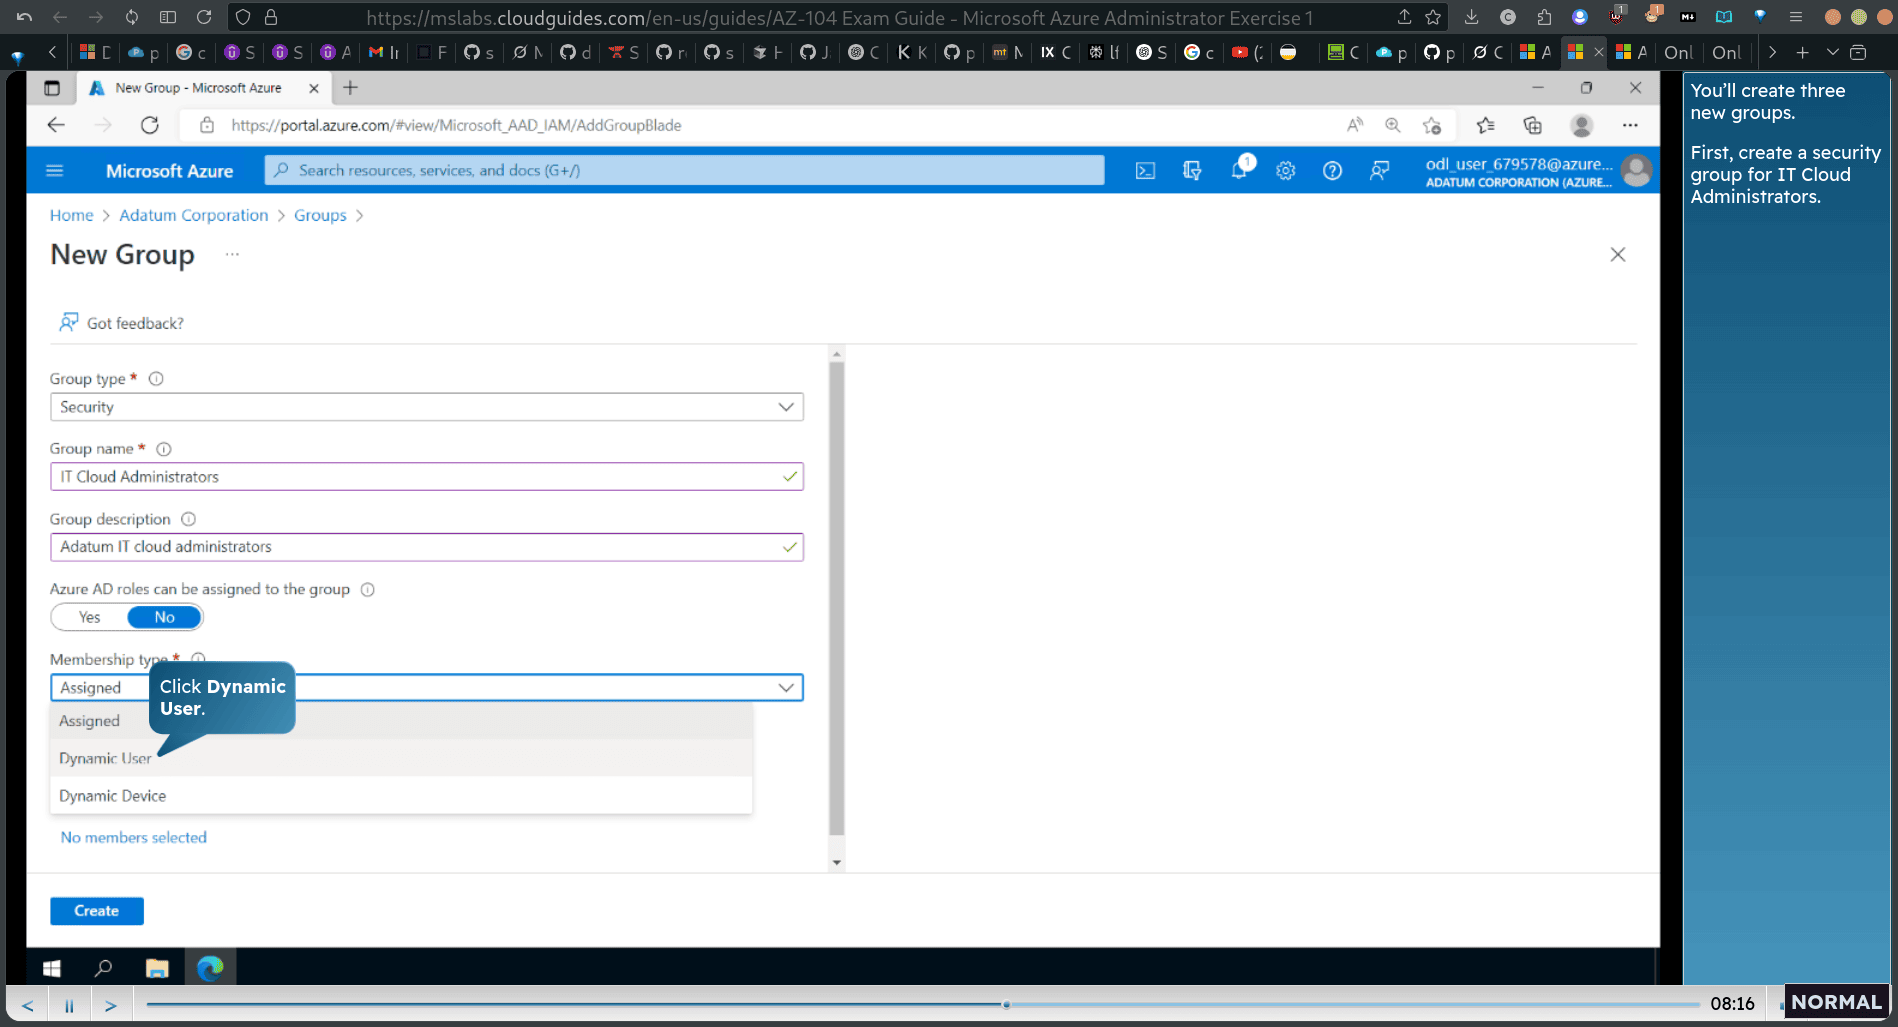This screenshot has height=1027, width=1898.
Task: Open Edge profile icon
Action: 1582,125
